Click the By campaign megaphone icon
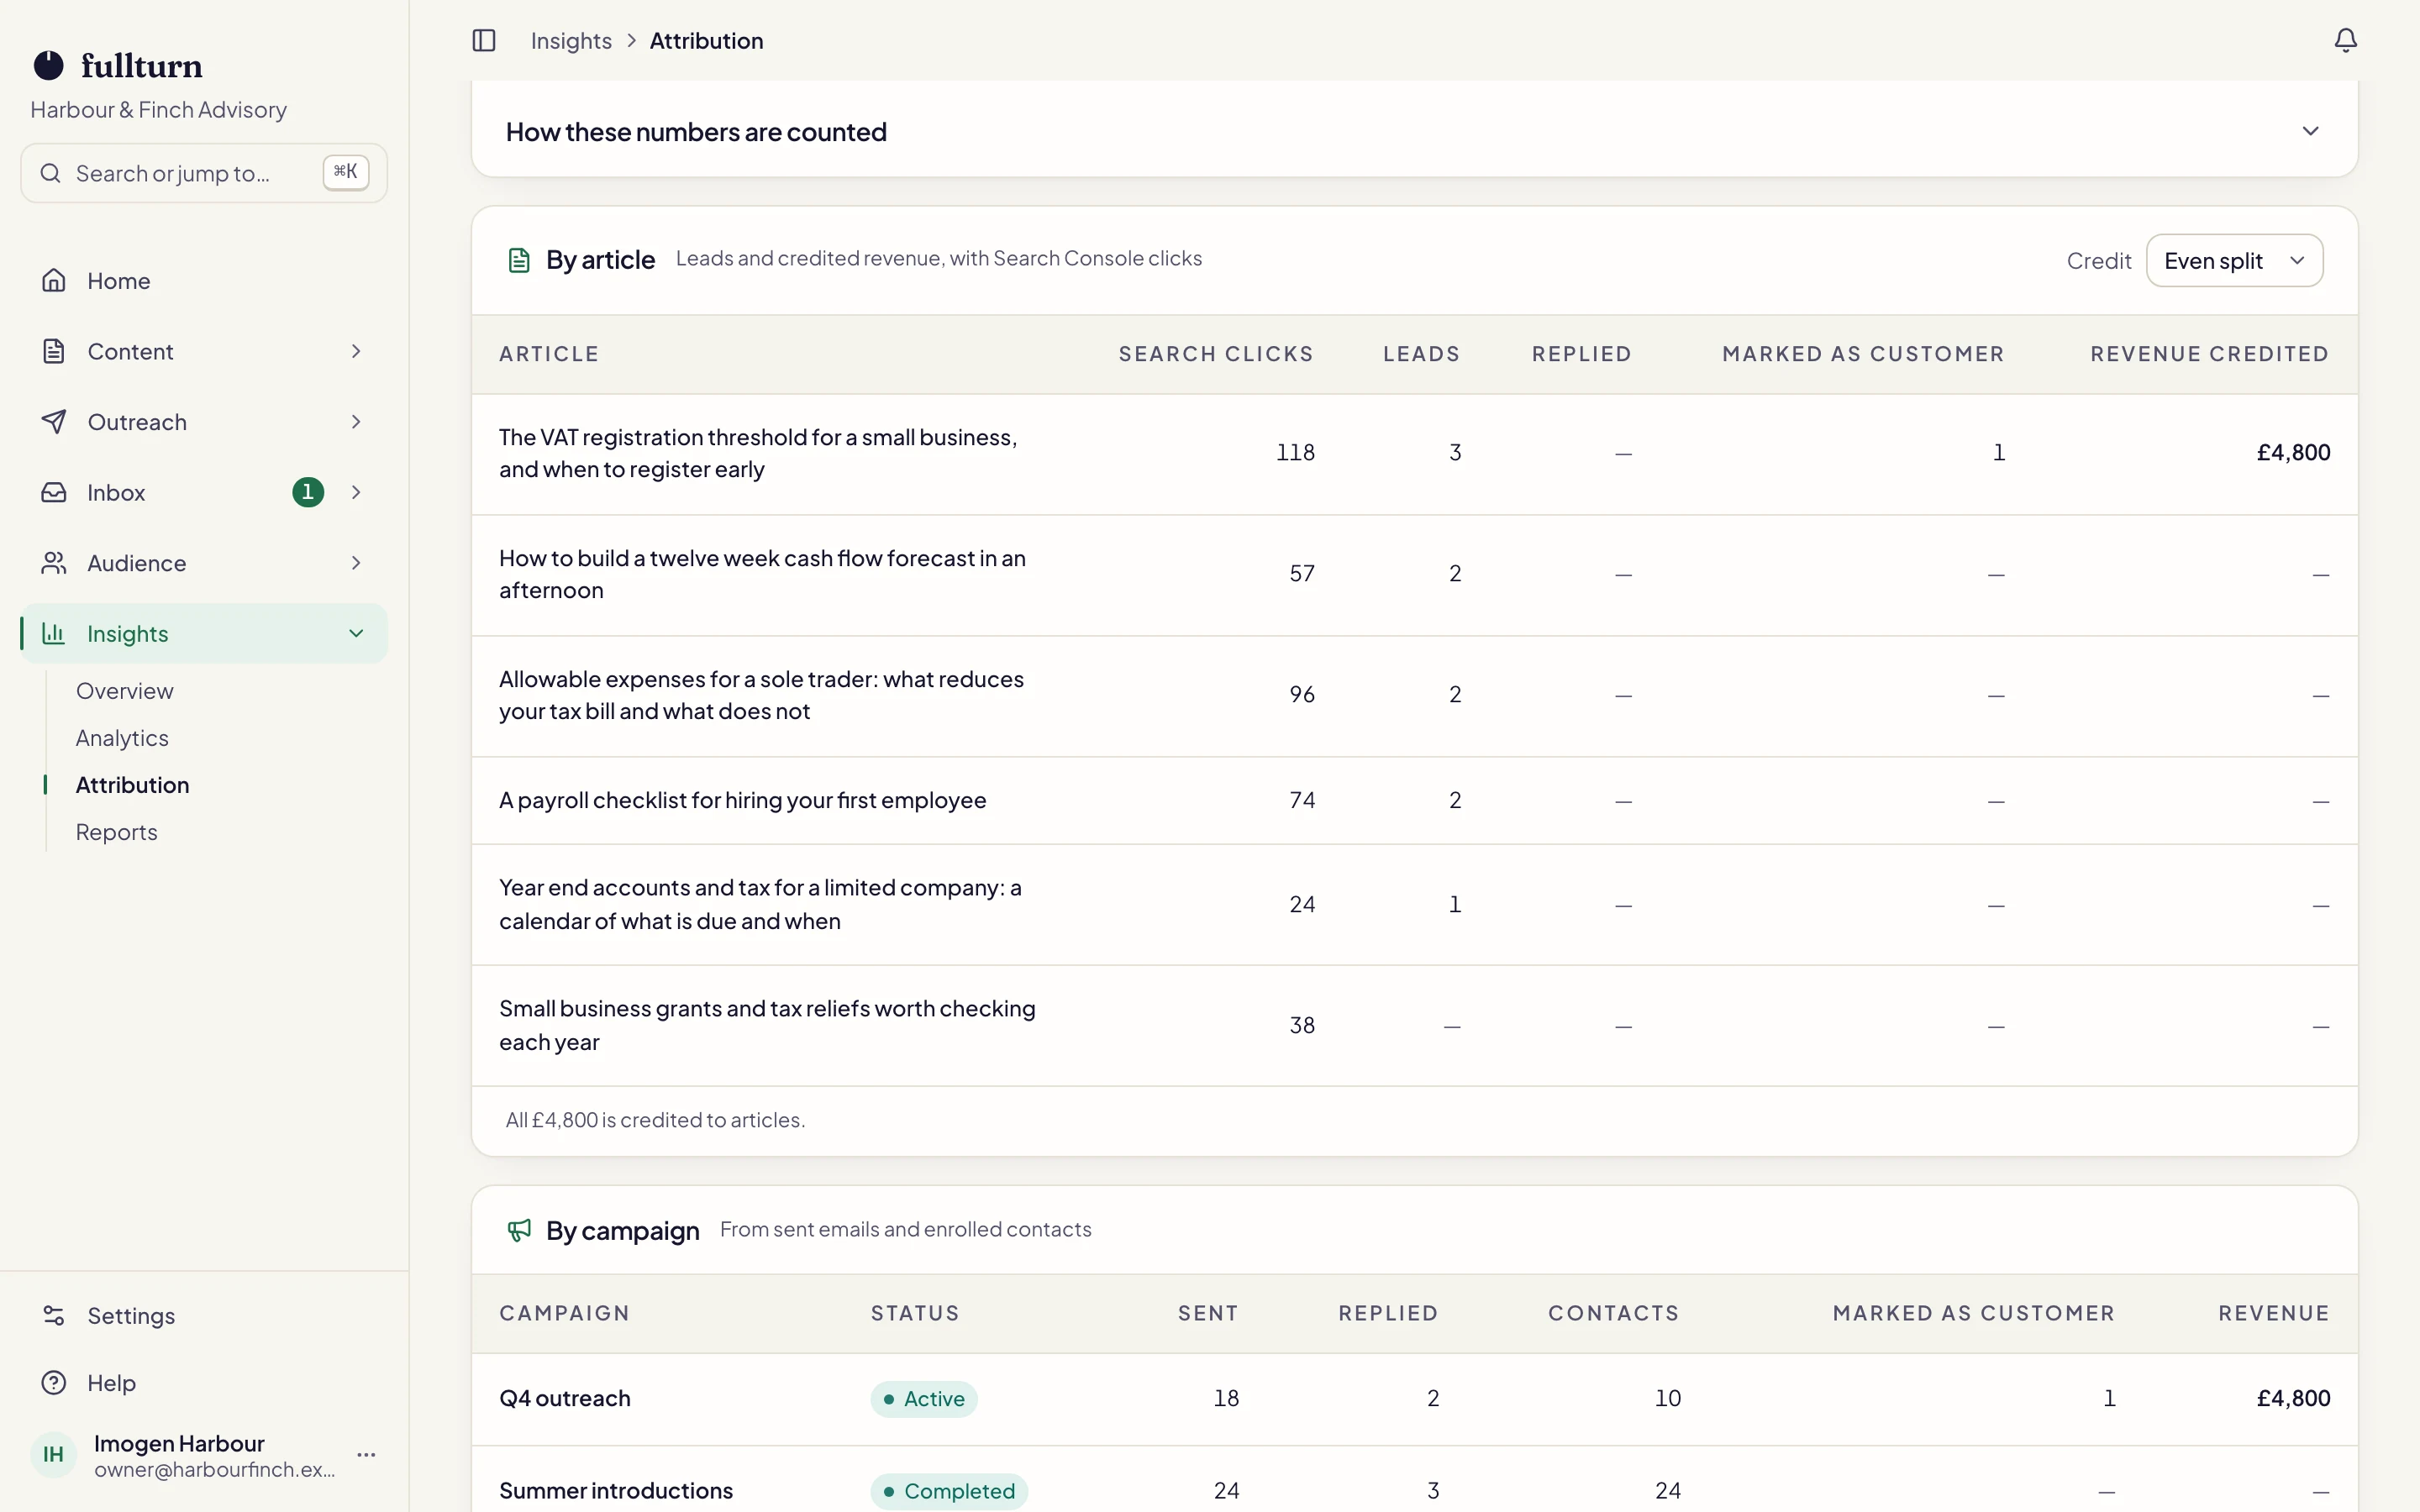This screenshot has height=1512, width=2420. [519, 1230]
